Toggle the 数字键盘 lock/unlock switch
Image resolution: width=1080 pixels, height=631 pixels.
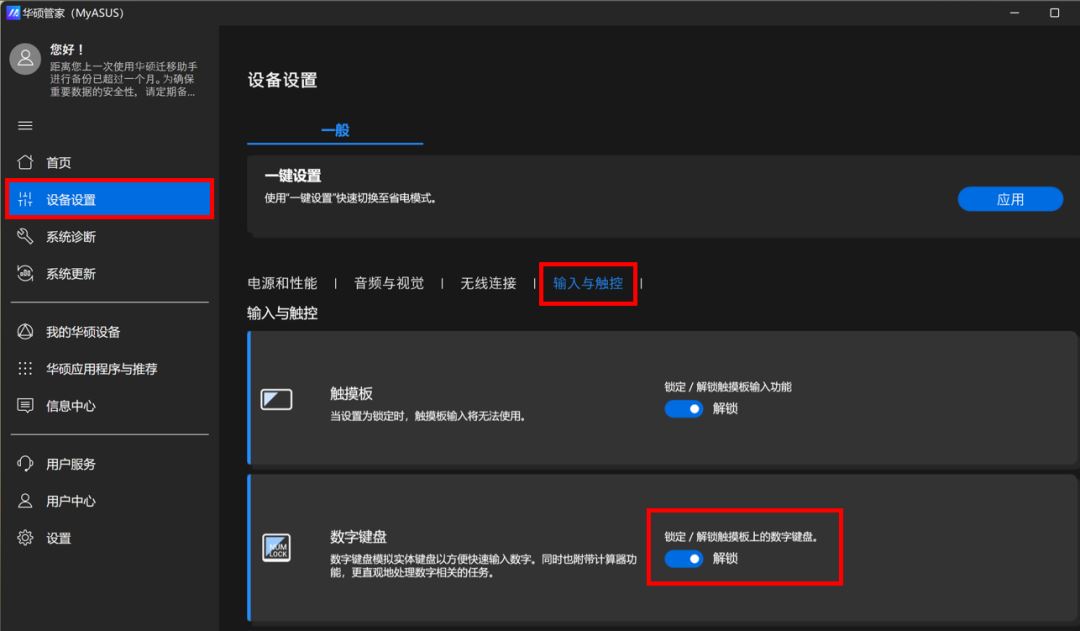click(684, 559)
